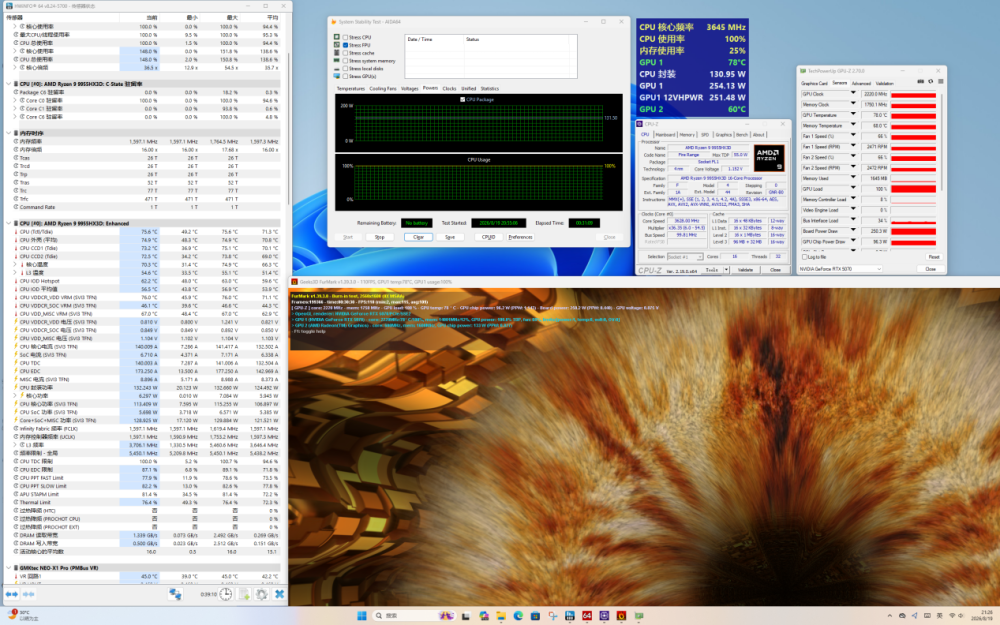1000x625 pixels.
Task: Open the Copilot taskbar icon
Action: [x=483, y=615]
